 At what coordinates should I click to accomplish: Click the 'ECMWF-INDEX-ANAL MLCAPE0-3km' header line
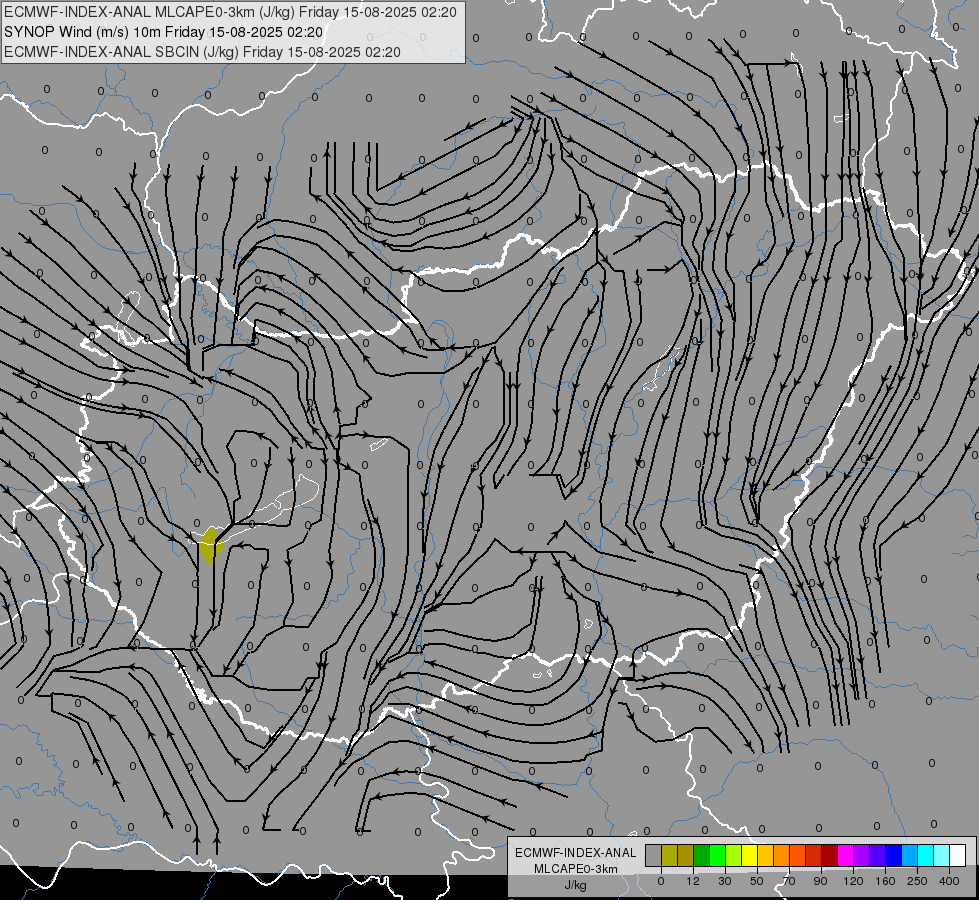tap(230, 12)
